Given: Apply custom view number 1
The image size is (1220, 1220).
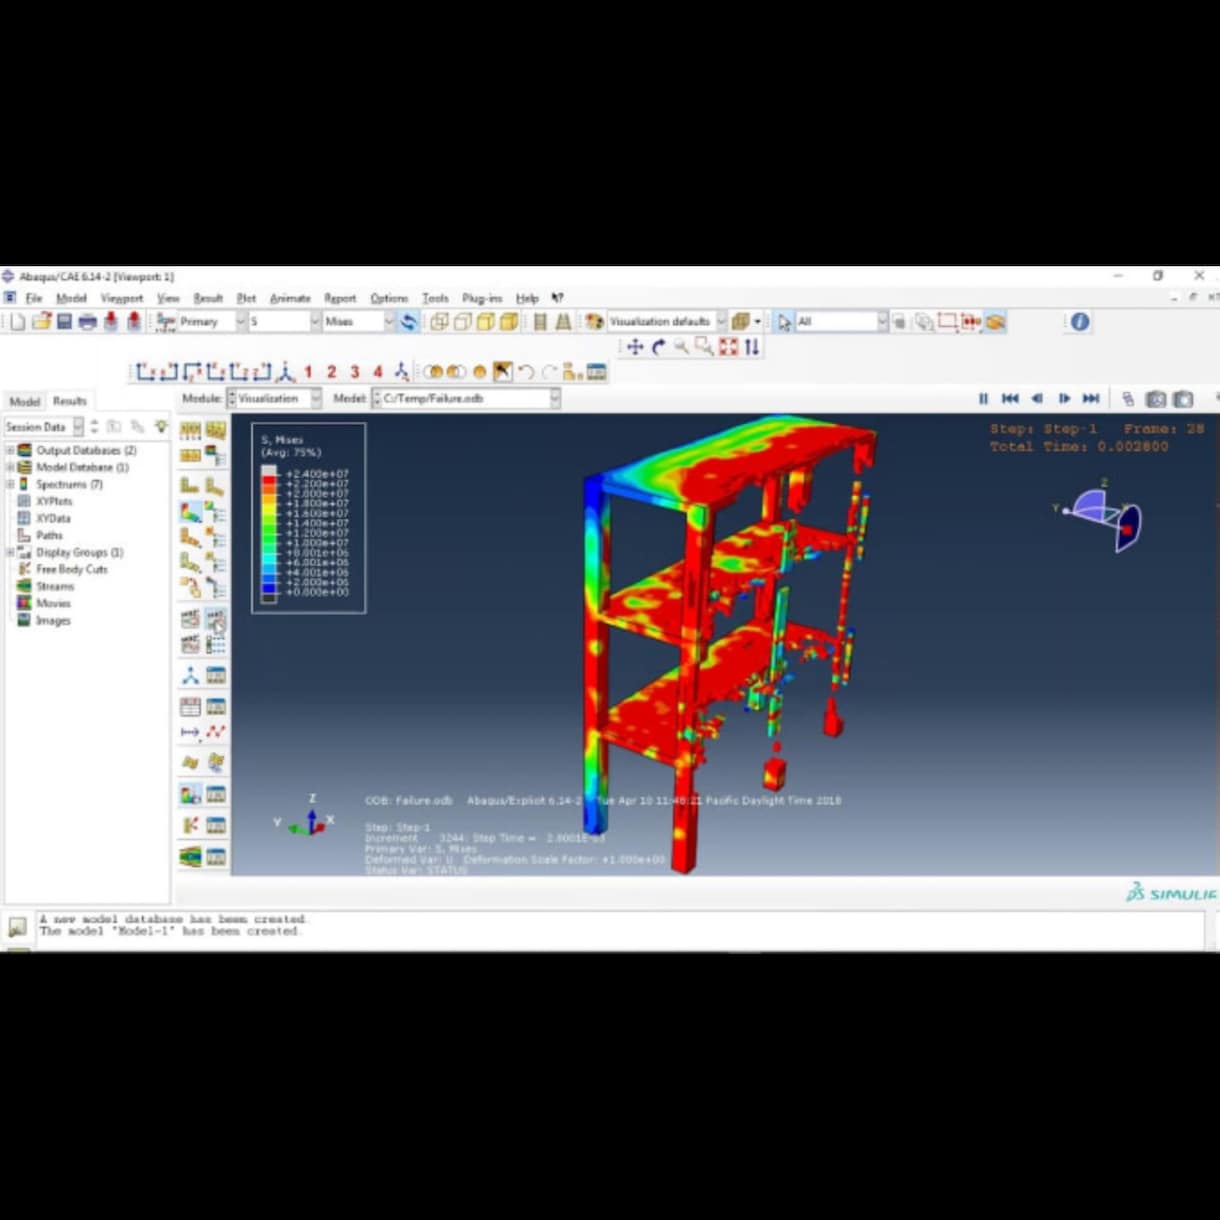Looking at the screenshot, I should pyautogui.click(x=308, y=372).
